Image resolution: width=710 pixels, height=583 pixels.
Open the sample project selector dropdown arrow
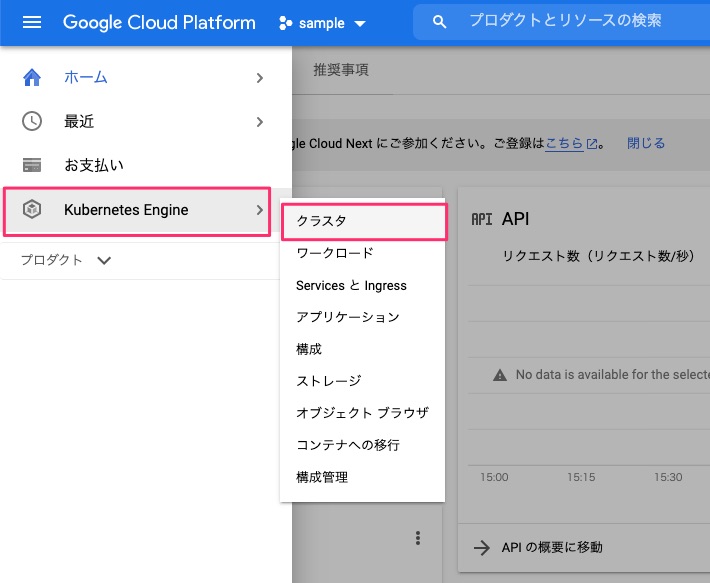click(360, 24)
